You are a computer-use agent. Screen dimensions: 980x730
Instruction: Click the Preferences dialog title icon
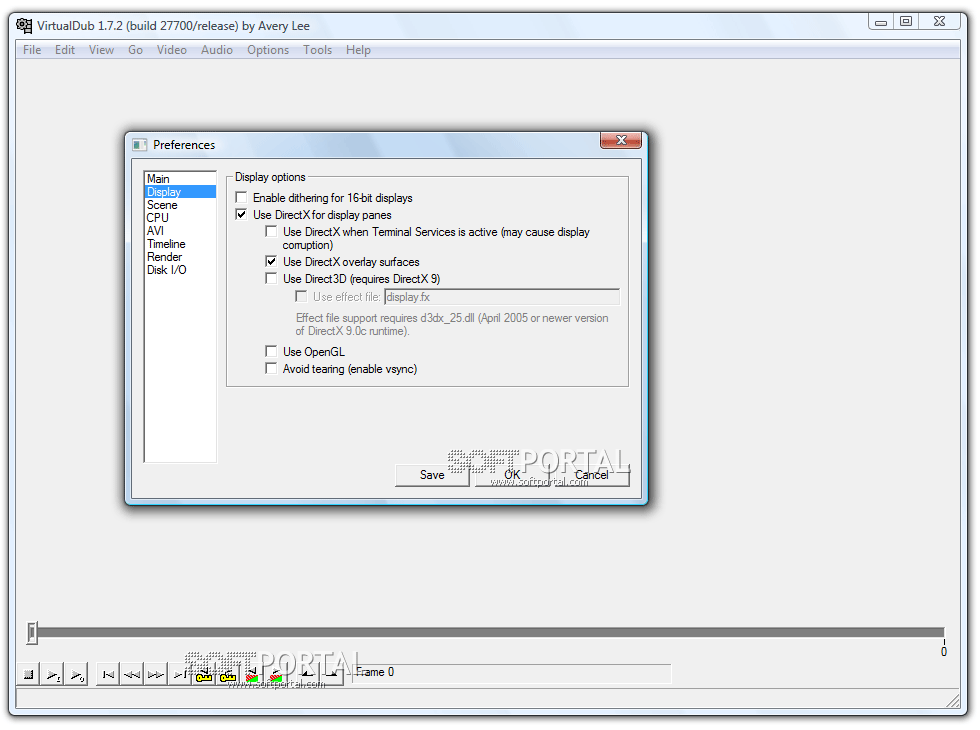(x=139, y=145)
